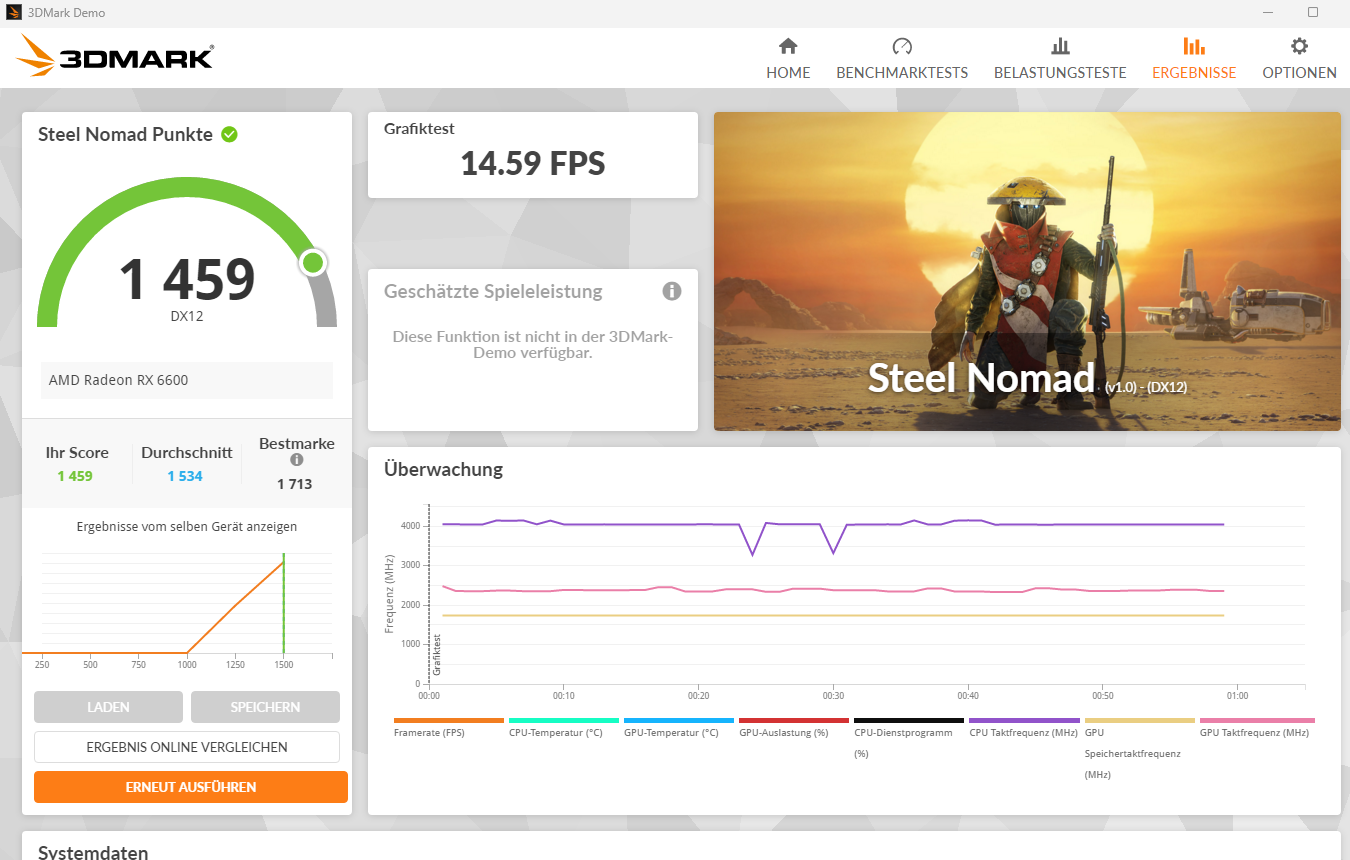1350x860 pixels.
Task: Click the orange results chart icon
Action: coord(1194,46)
